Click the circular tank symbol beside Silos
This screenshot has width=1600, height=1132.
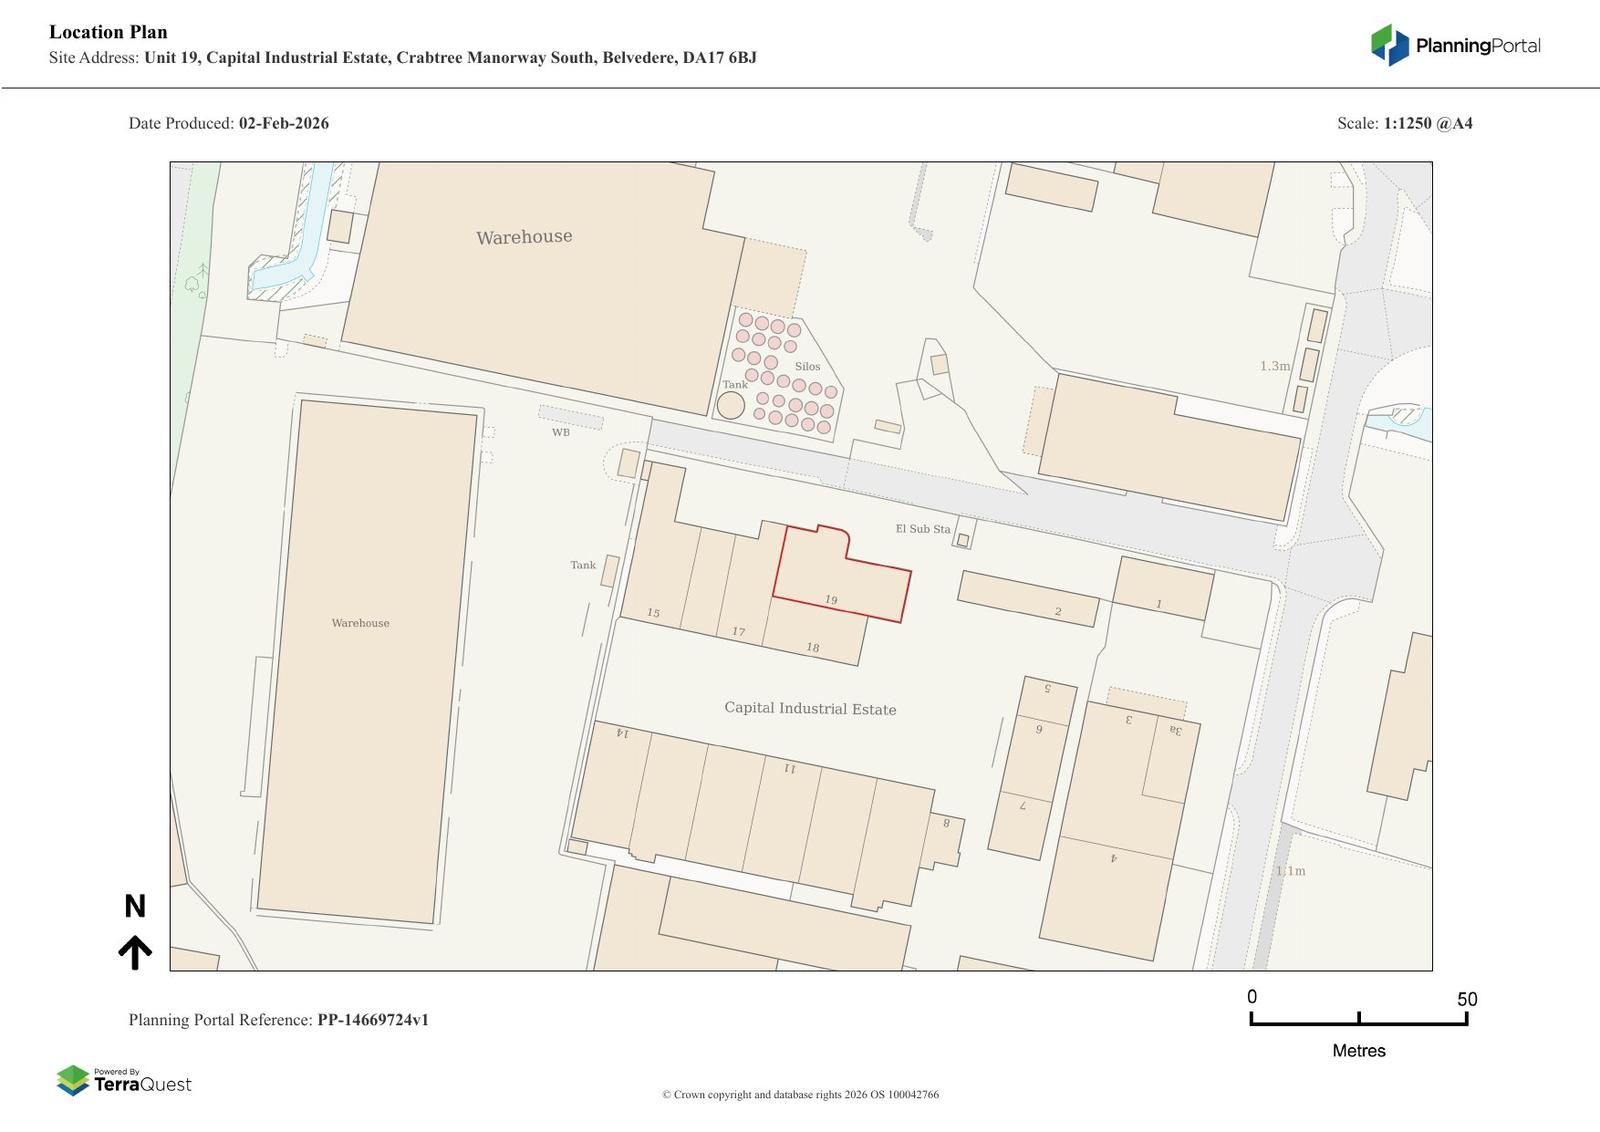731,405
